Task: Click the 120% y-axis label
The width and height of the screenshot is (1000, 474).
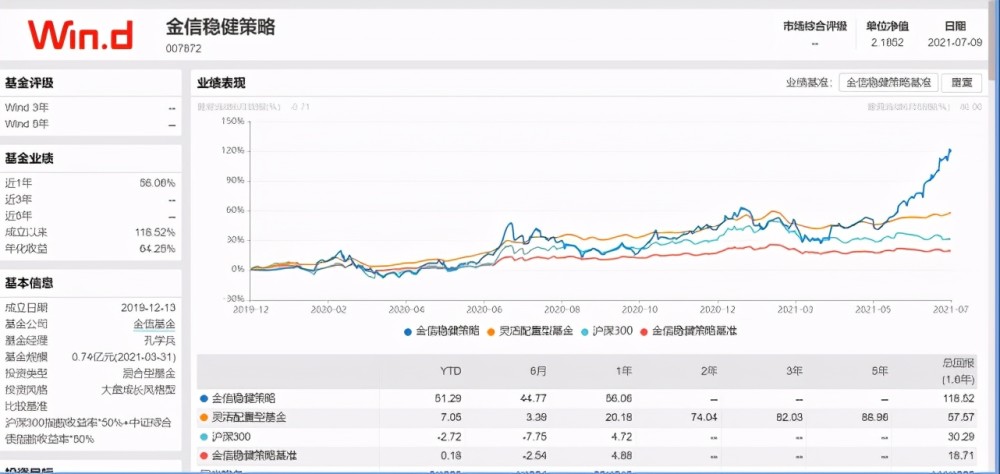Action: pos(233,151)
